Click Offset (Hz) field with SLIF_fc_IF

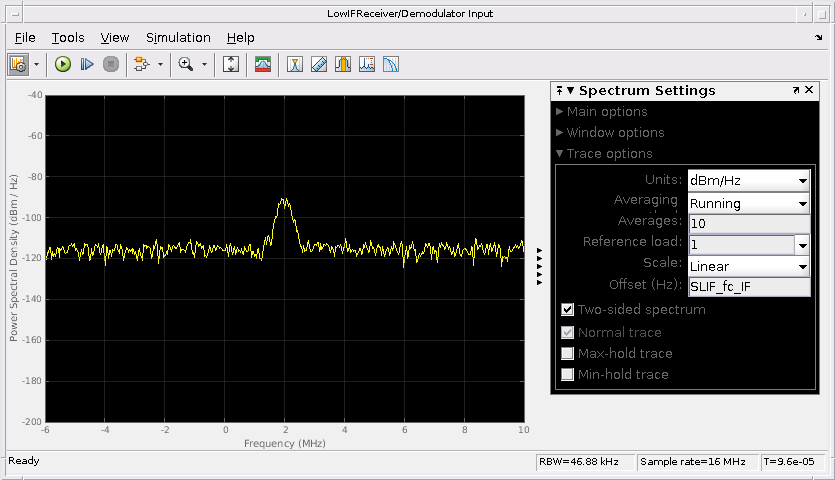pyautogui.click(x=749, y=287)
